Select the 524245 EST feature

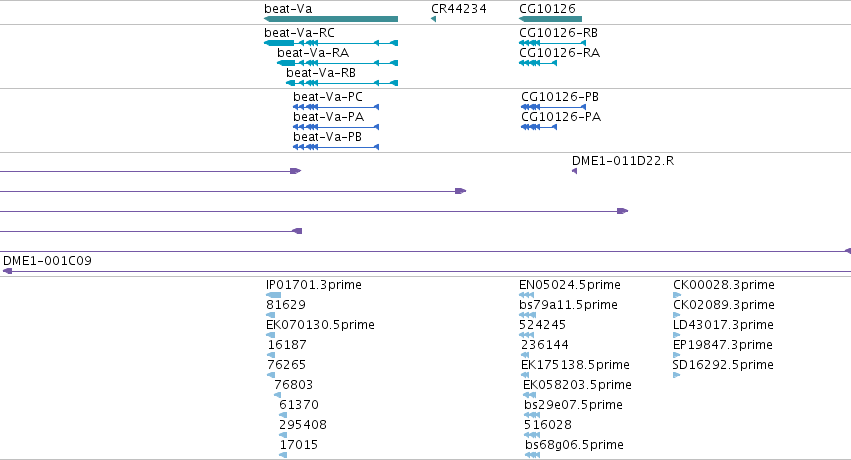(x=543, y=325)
